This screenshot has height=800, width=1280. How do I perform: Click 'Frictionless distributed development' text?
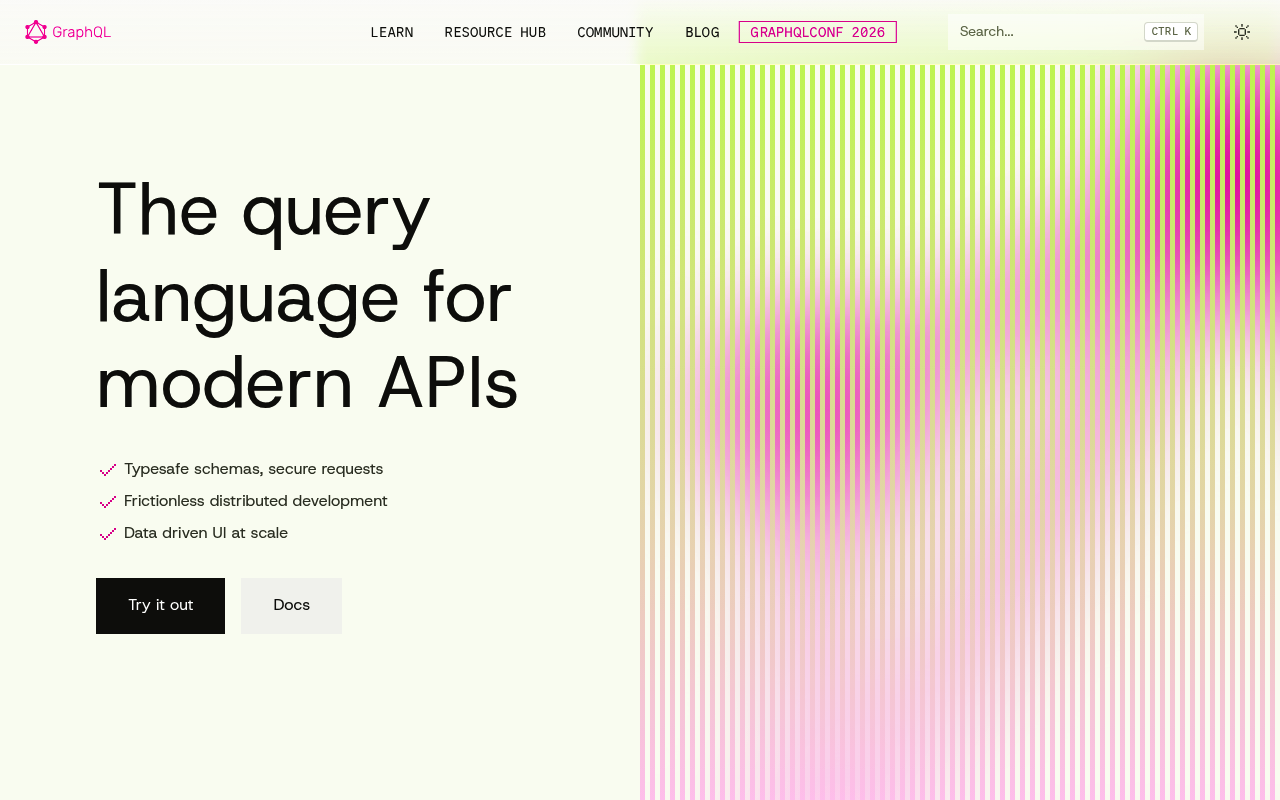point(255,501)
